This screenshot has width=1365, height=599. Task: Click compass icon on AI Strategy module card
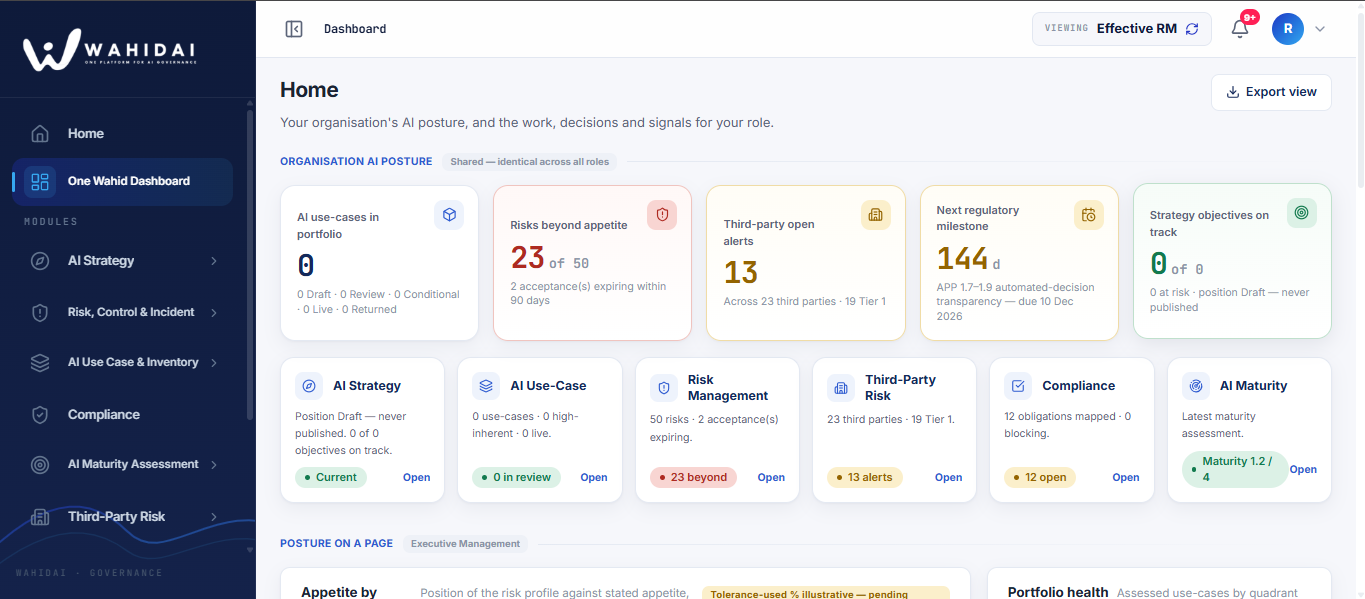[309, 386]
